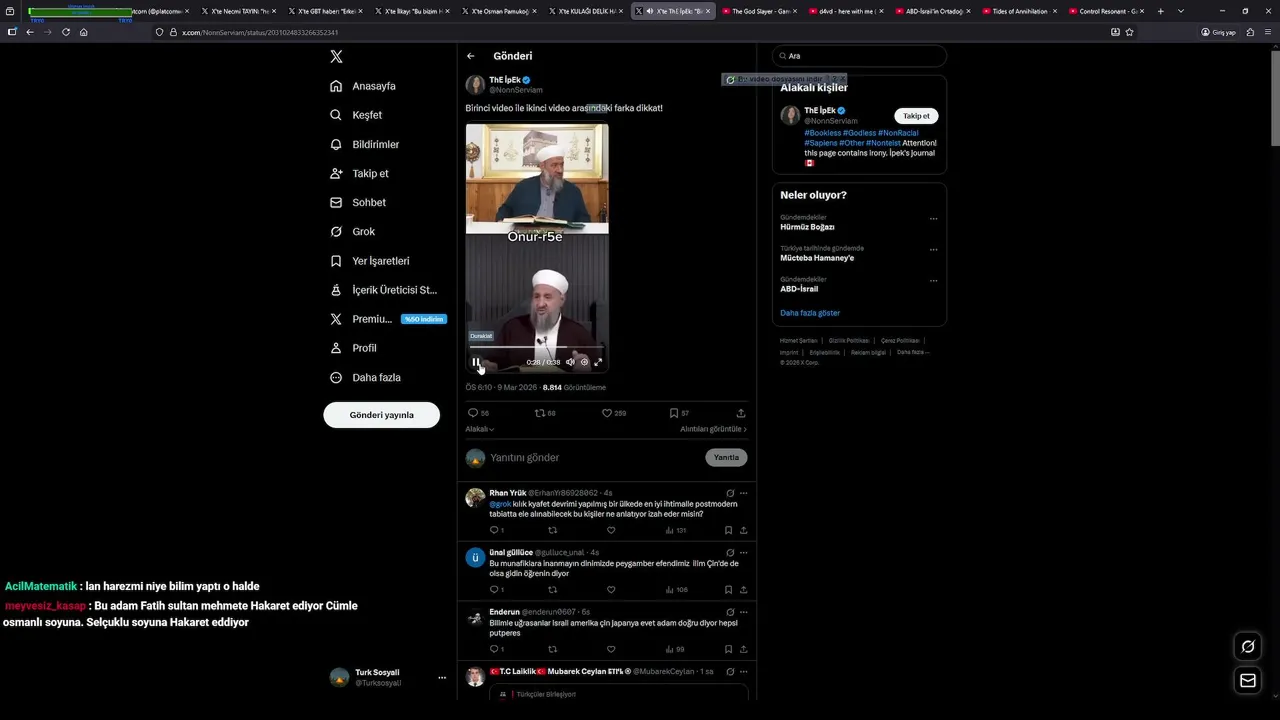
Task: Mute the video sound
Action: pyautogui.click(x=570, y=362)
